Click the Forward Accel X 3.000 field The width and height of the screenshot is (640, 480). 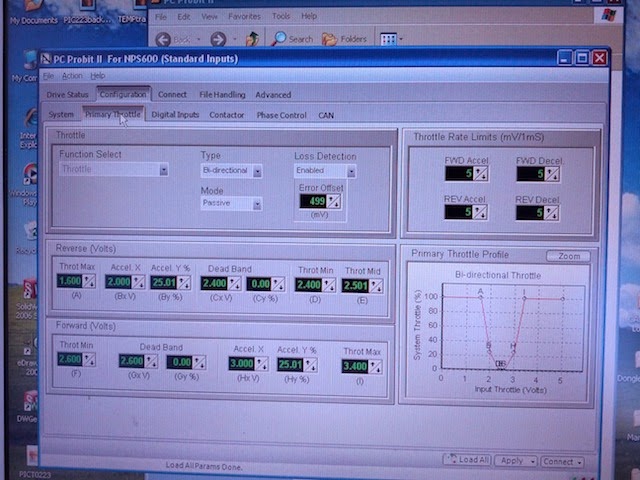(242, 364)
